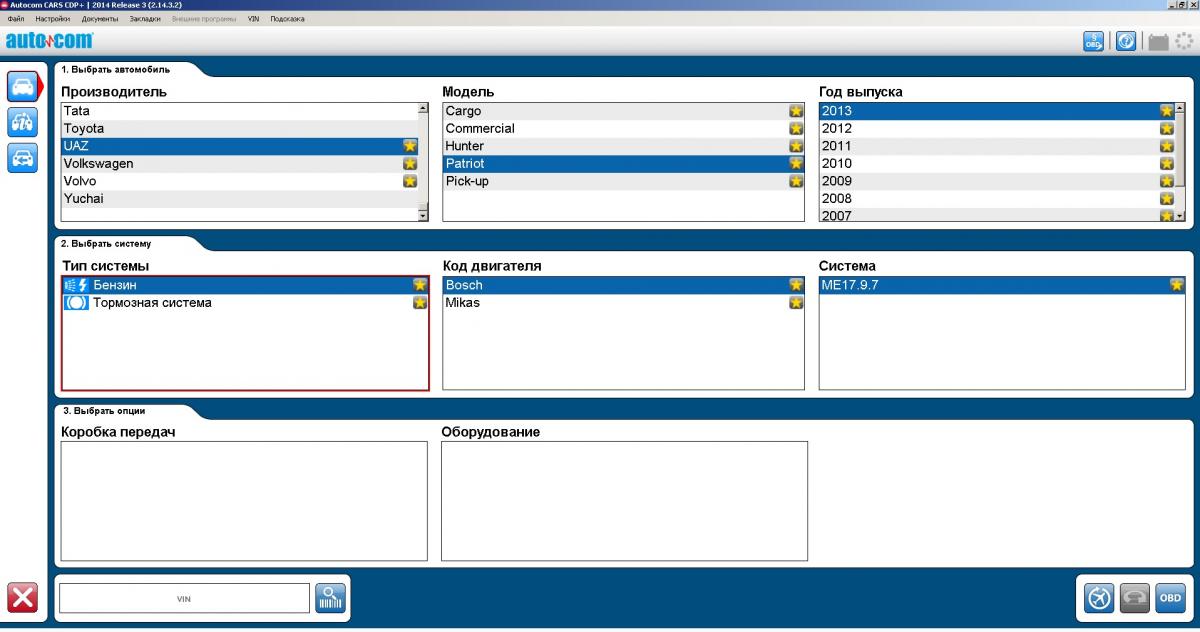Toggle the favorite star for Patriot
This screenshot has width=1200, height=632.
point(796,164)
